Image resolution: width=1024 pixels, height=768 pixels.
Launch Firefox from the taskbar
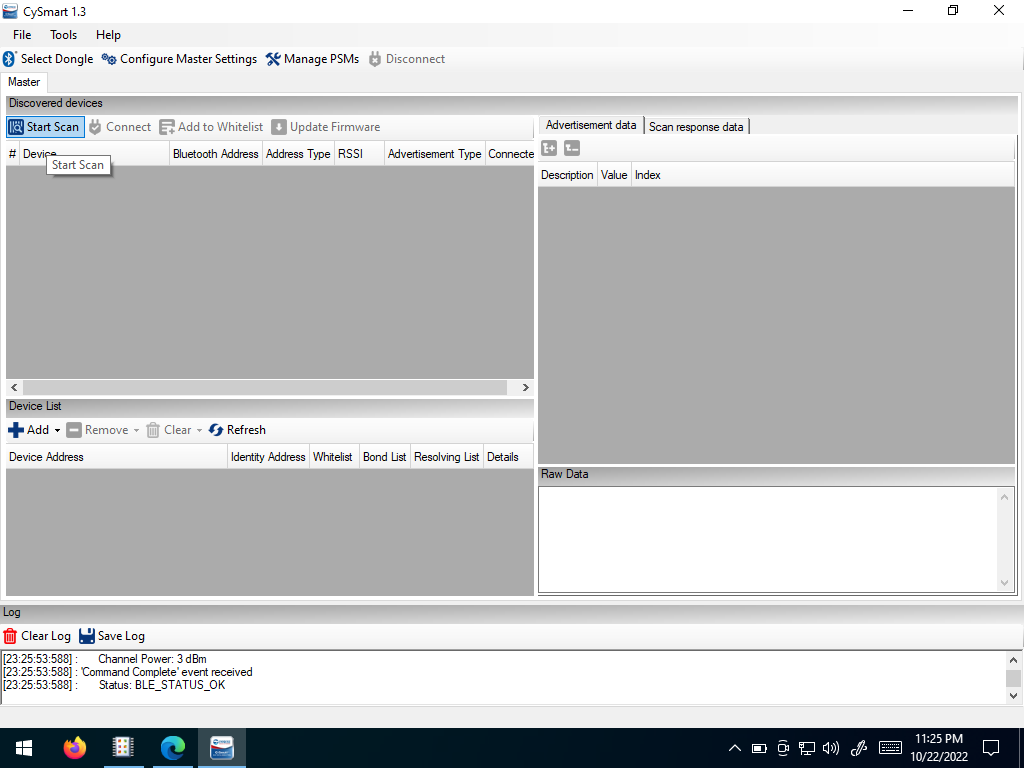pos(74,748)
